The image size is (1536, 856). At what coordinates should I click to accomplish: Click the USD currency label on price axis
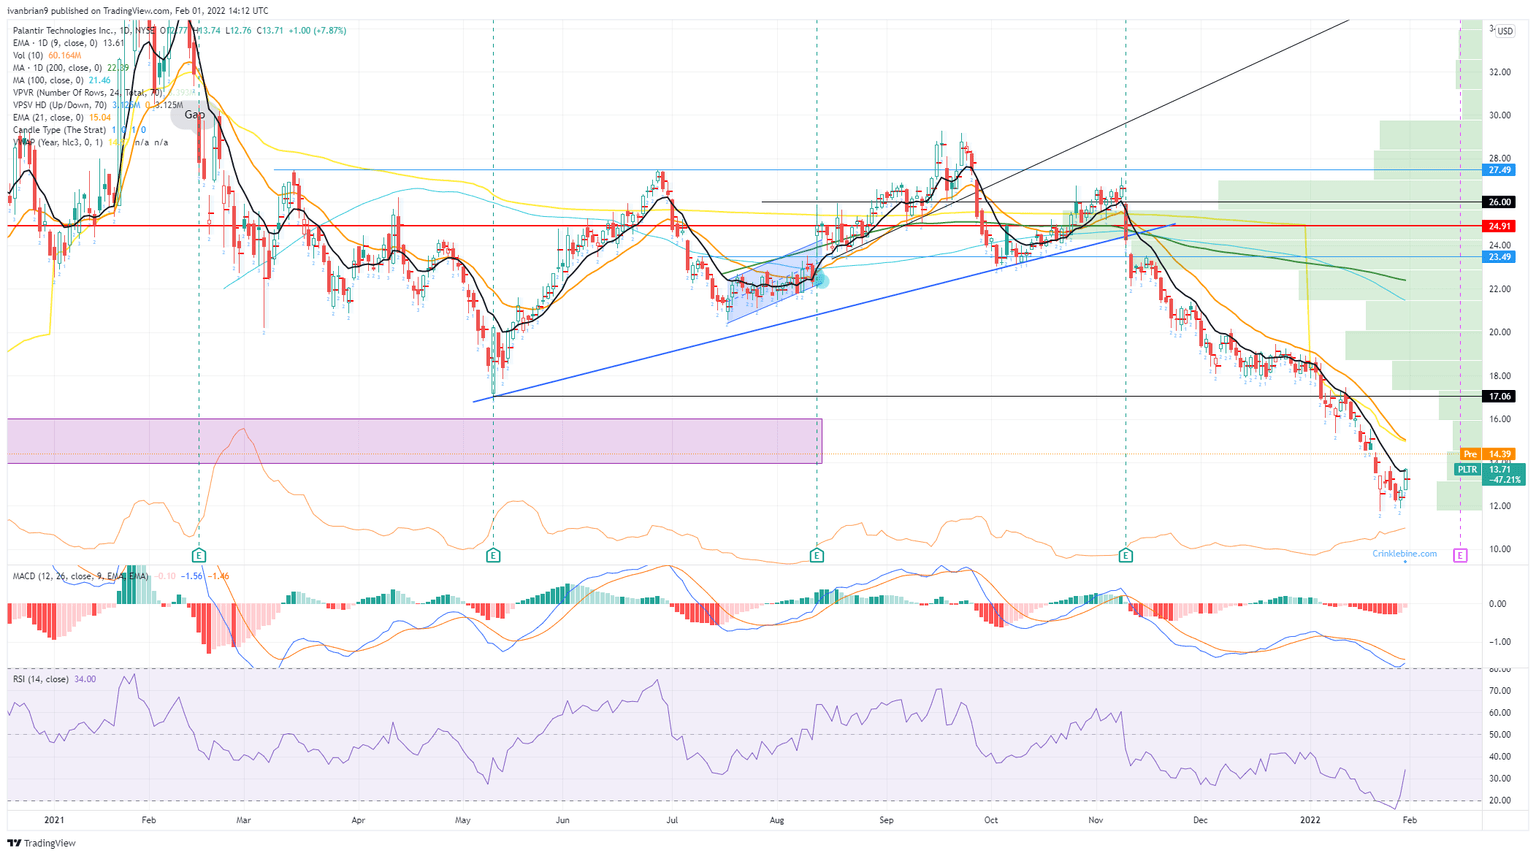tap(1505, 31)
